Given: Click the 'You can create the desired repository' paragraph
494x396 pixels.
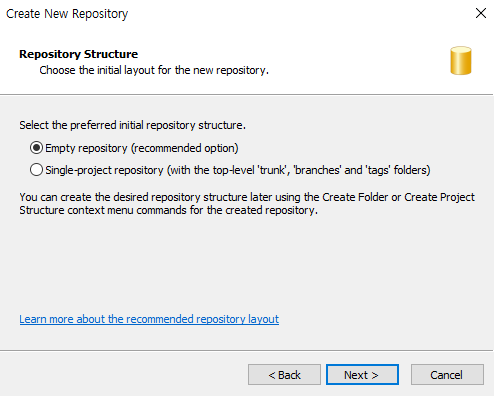Looking at the screenshot, I should pyautogui.click(x=247, y=204).
